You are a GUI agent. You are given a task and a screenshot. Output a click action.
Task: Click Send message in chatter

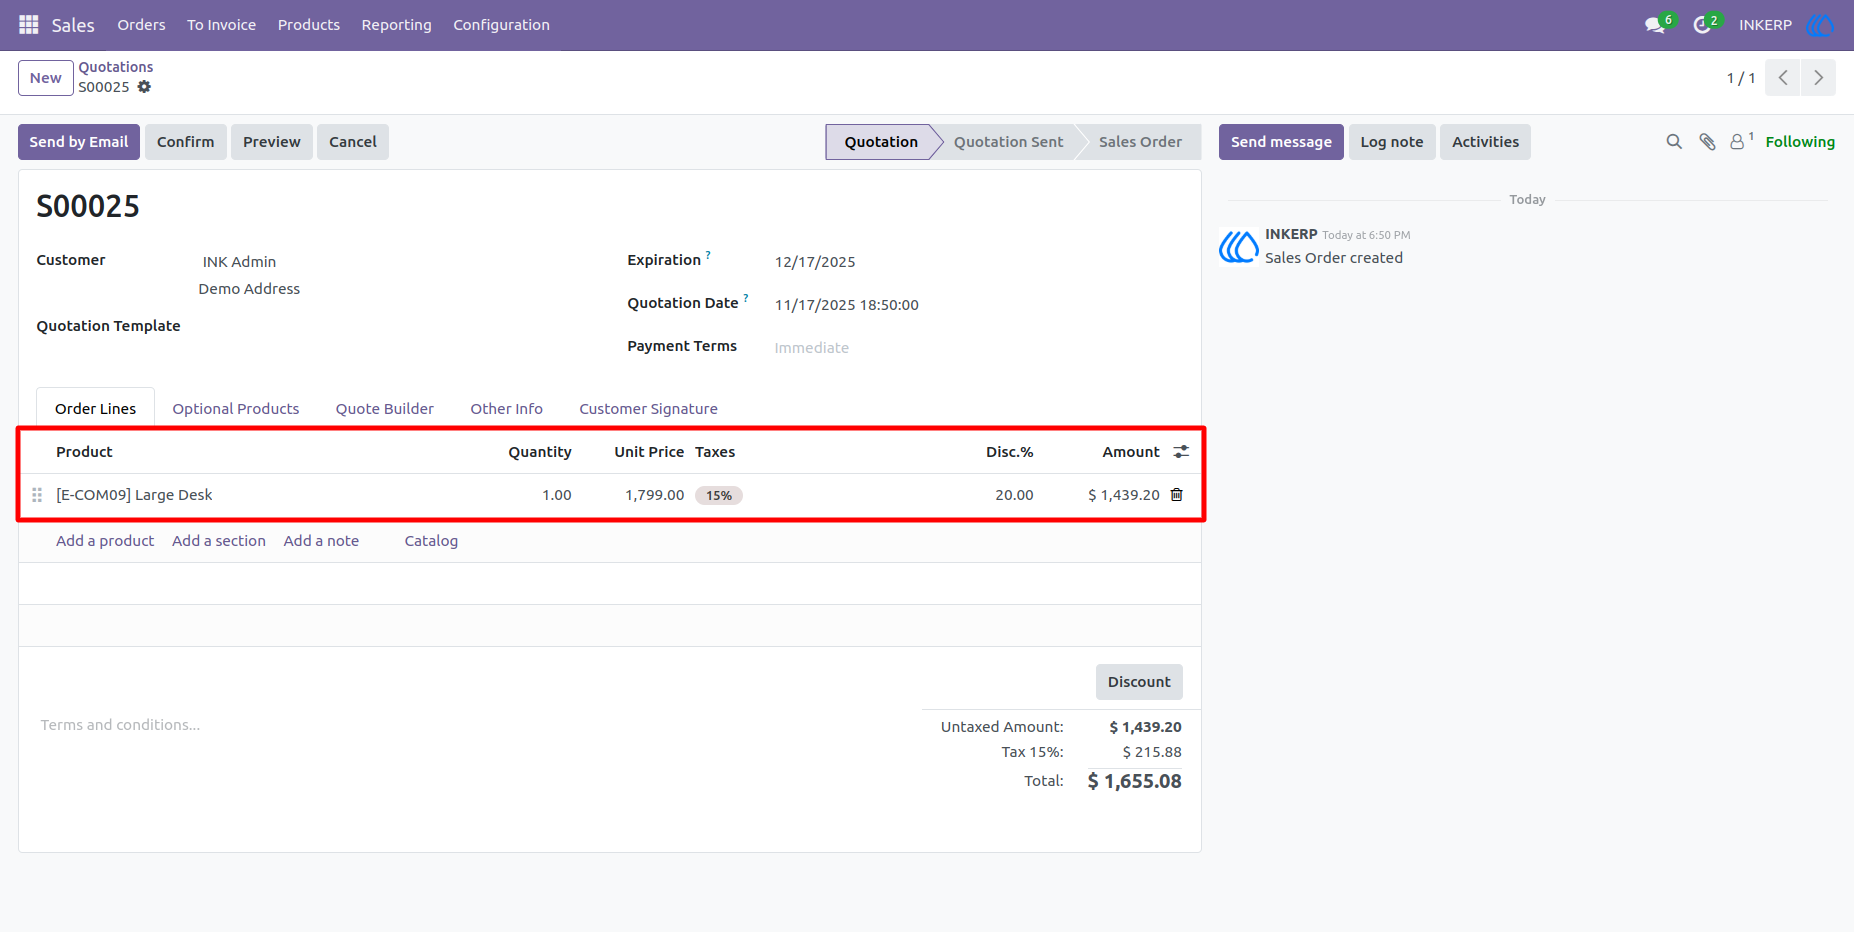coord(1281,142)
